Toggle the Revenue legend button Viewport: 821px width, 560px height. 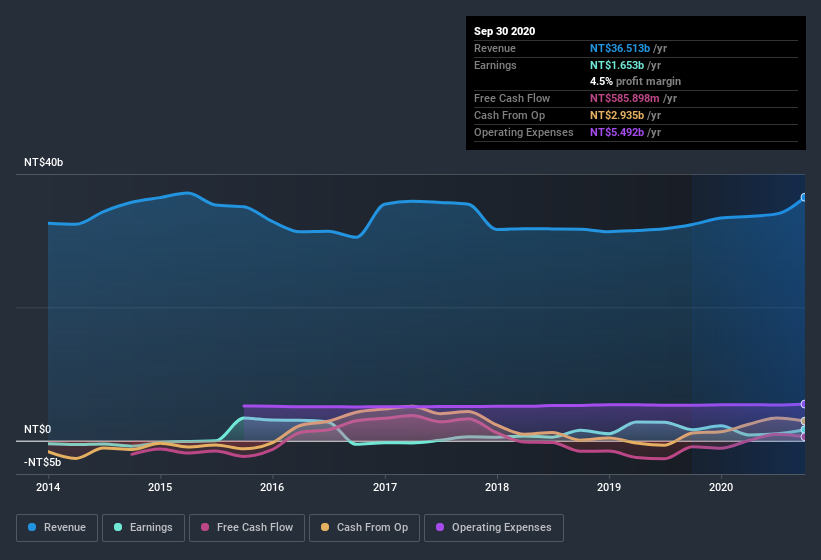pyautogui.click(x=57, y=528)
